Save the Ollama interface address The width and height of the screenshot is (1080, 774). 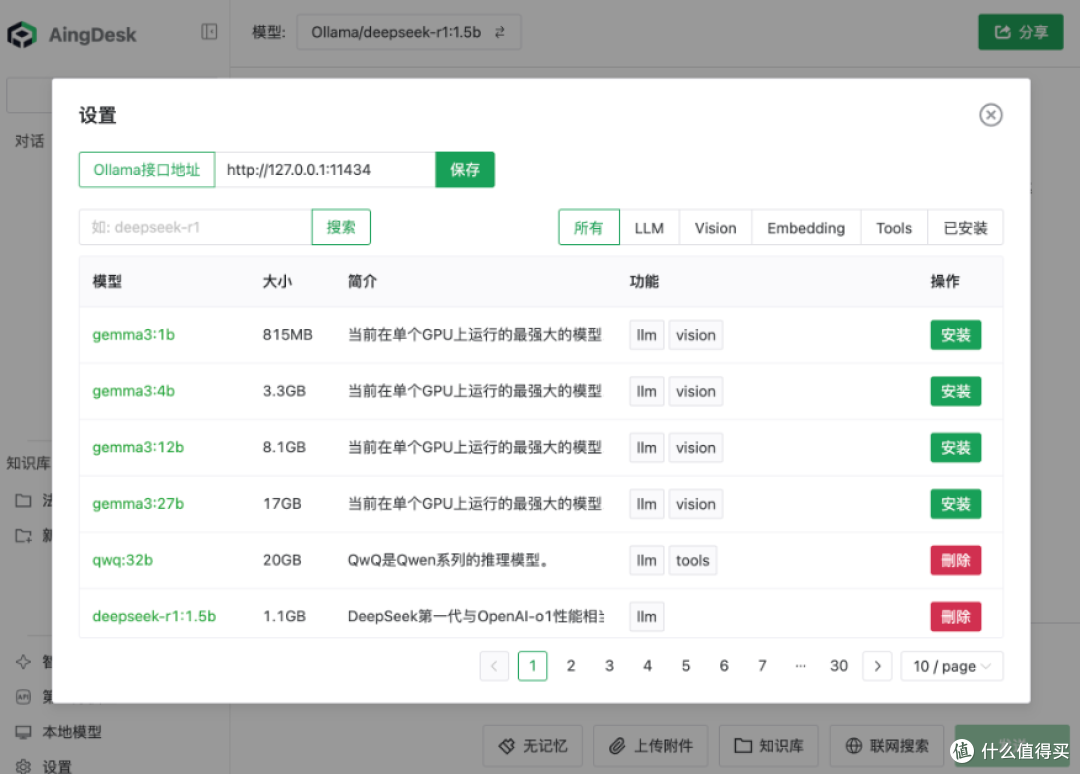pyautogui.click(x=465, y=170)
